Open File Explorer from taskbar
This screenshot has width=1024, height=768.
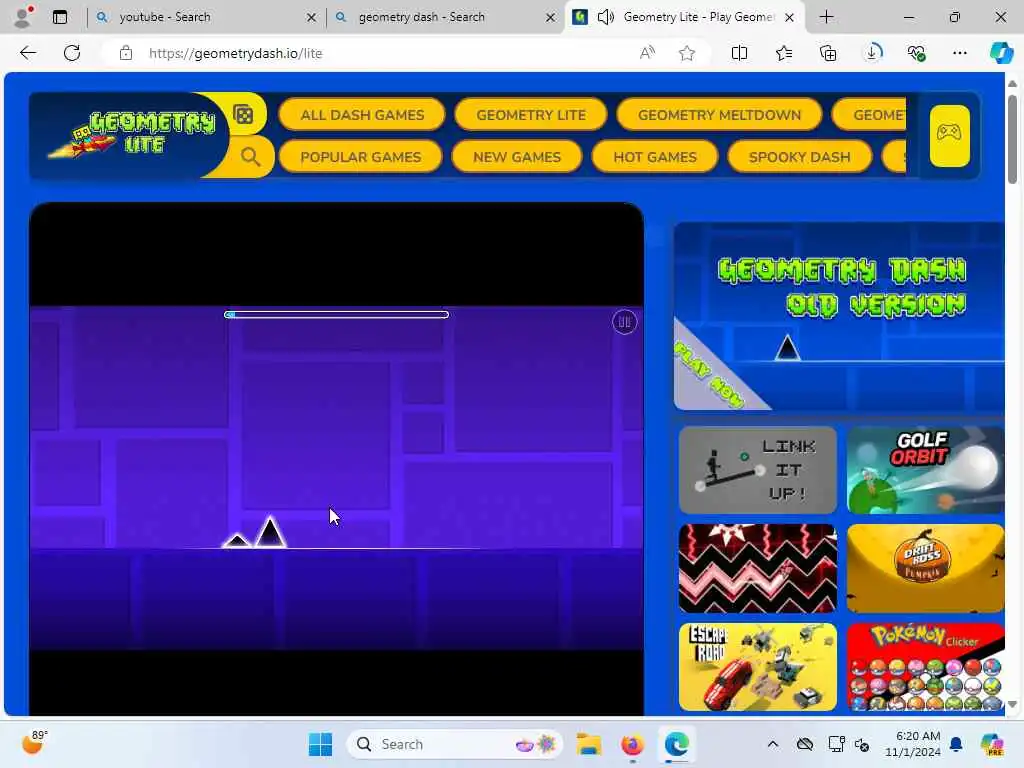pyautogui.click(x=588, y=744)
